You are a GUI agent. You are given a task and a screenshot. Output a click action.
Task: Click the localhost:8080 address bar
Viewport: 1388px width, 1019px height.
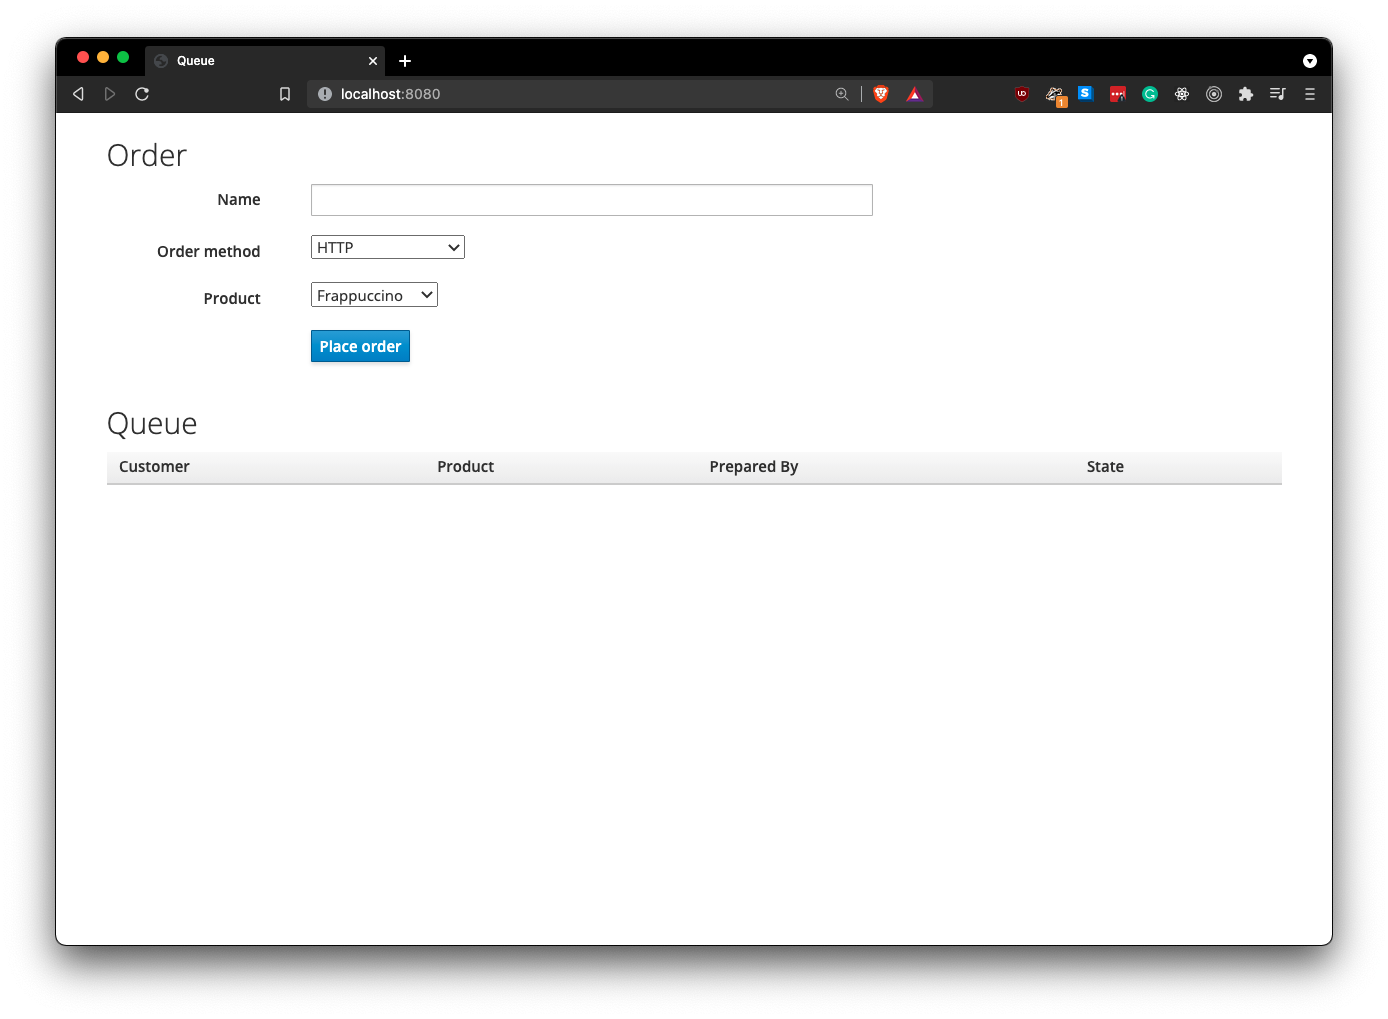coord(580,94)
